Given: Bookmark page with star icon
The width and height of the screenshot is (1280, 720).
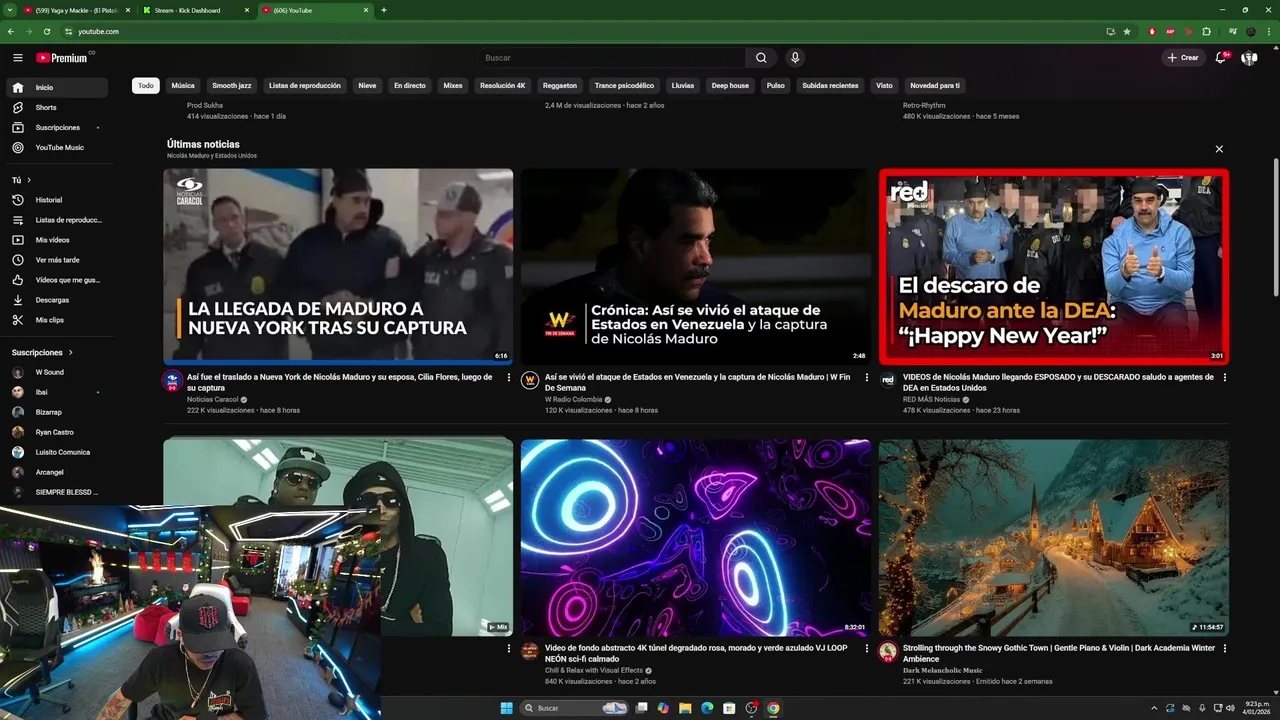Looking at the screenshot, I should [1127, 31].
